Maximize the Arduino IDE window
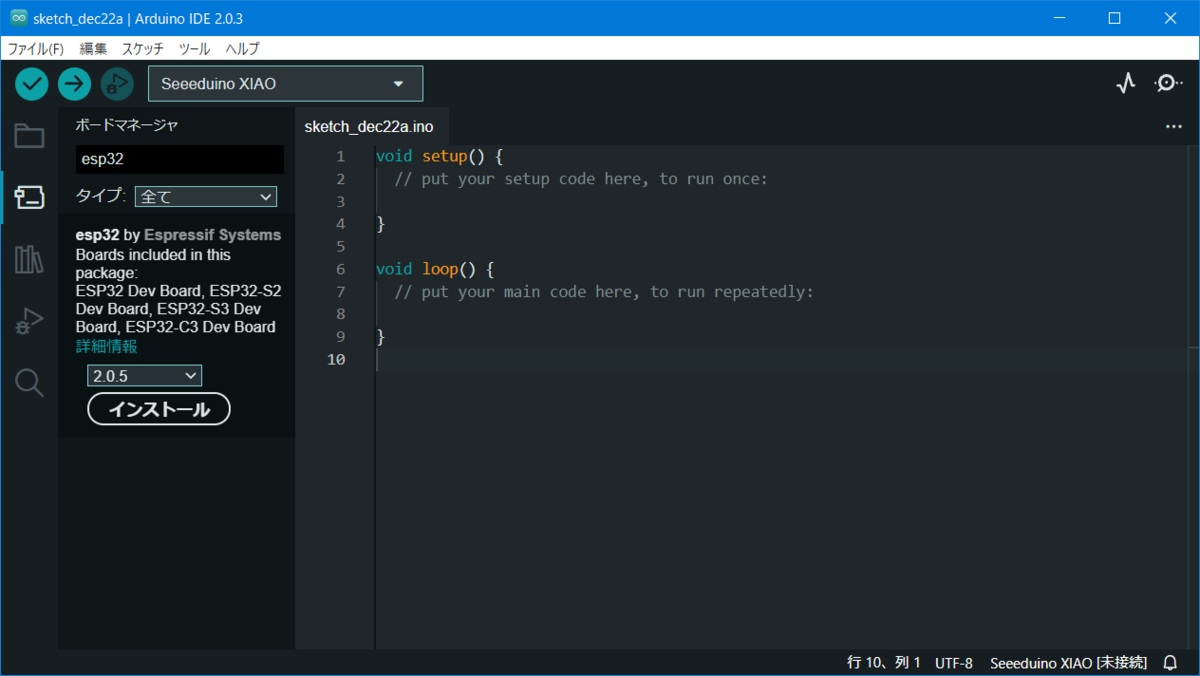This screenshot has height=676, width=1200. click(1115, 18)
